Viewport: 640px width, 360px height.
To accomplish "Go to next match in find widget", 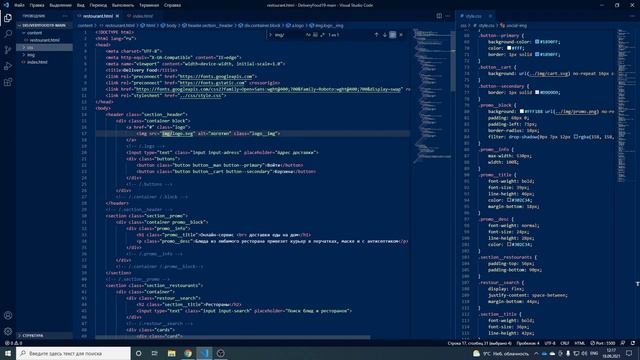I will click(384, 35).
